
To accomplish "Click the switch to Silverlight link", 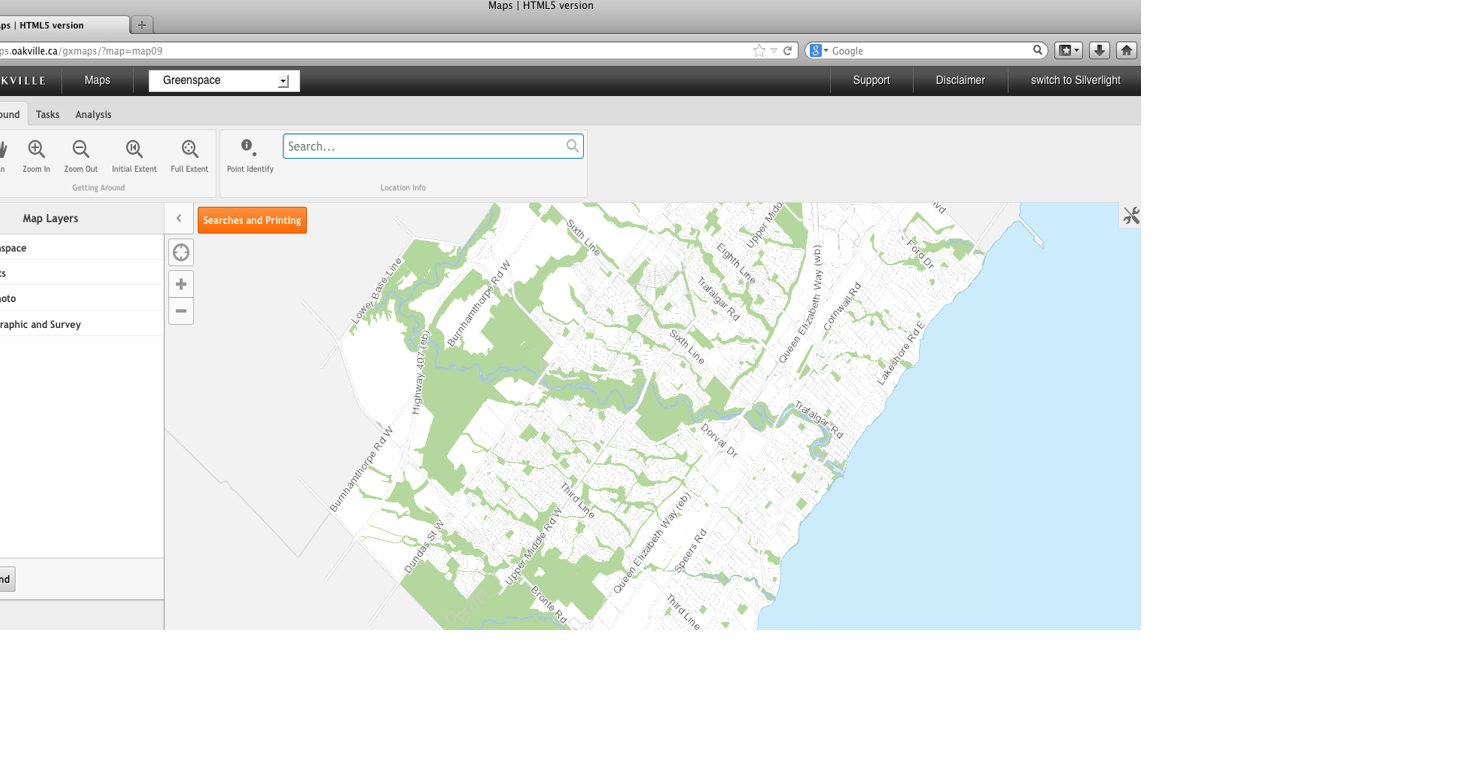I will click(1074, 80).
